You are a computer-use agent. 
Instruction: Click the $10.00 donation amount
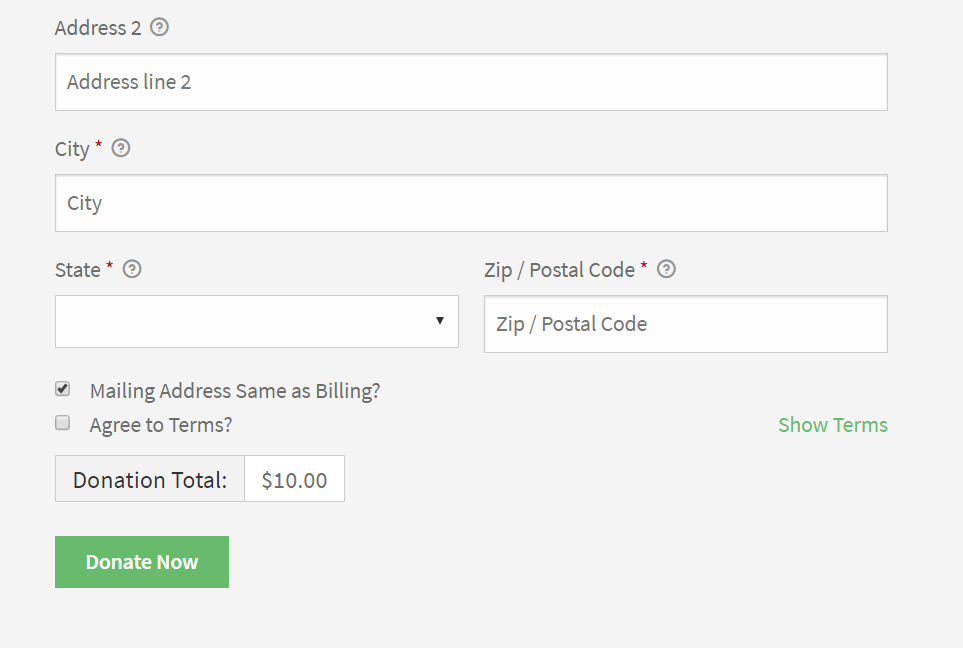(294, 478)
